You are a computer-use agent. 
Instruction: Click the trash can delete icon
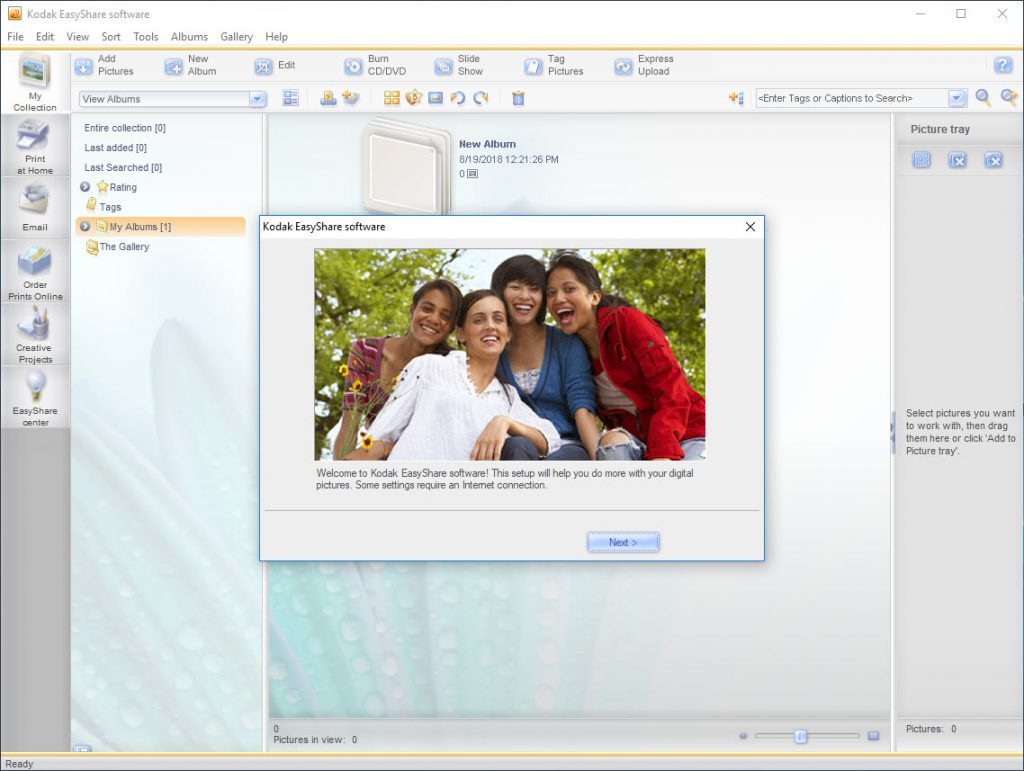tap(518, 99)
